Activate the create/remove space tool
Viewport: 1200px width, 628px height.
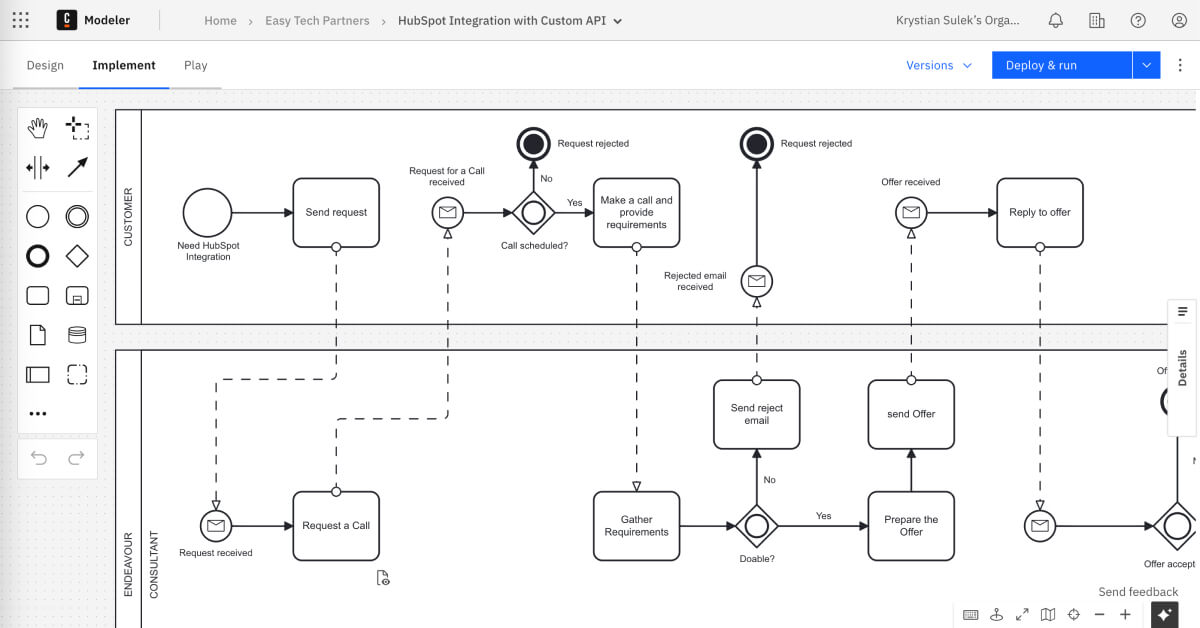[x=38, y=167]
